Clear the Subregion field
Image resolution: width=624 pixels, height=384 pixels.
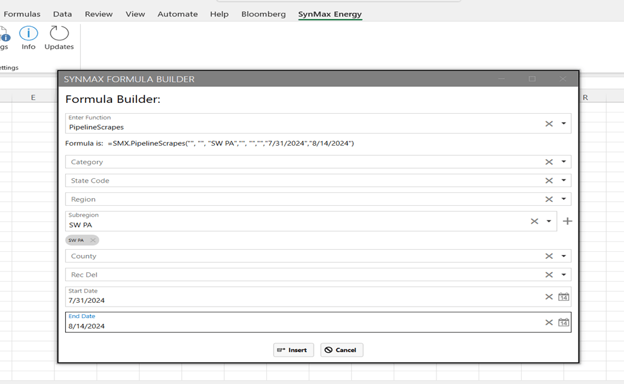[x=534, y=221]
